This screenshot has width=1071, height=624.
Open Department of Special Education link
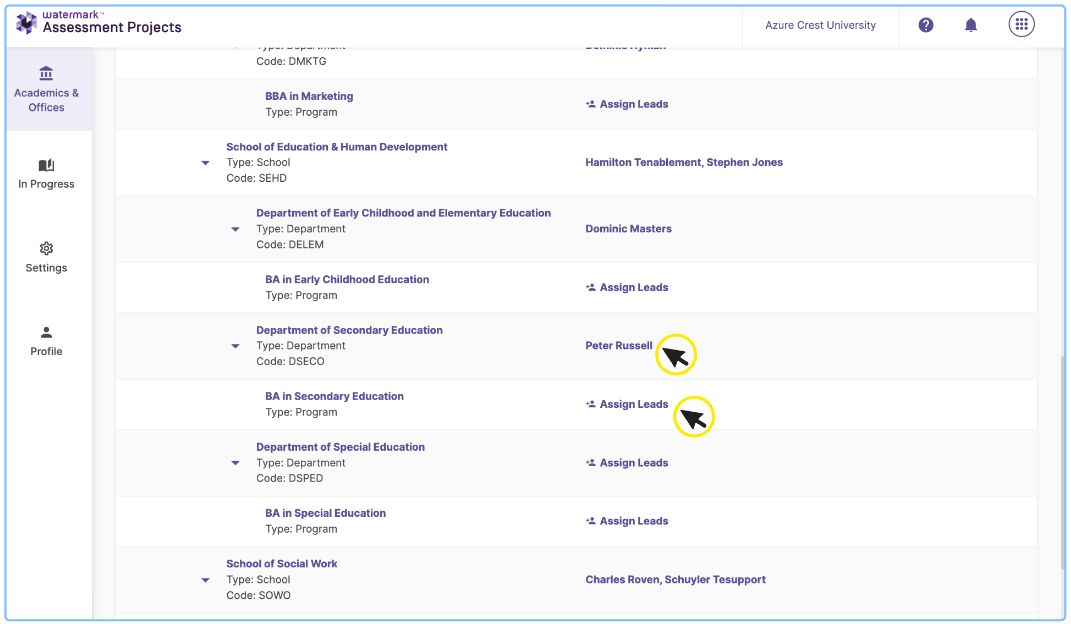point(340,447)
